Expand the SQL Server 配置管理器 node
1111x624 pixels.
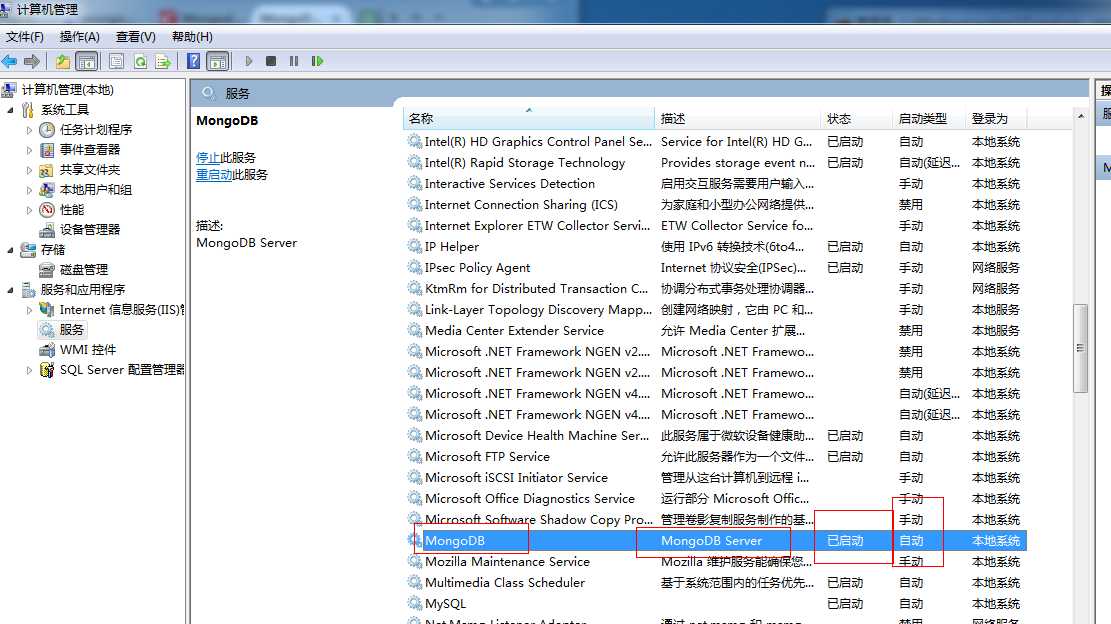click(29, 370)
